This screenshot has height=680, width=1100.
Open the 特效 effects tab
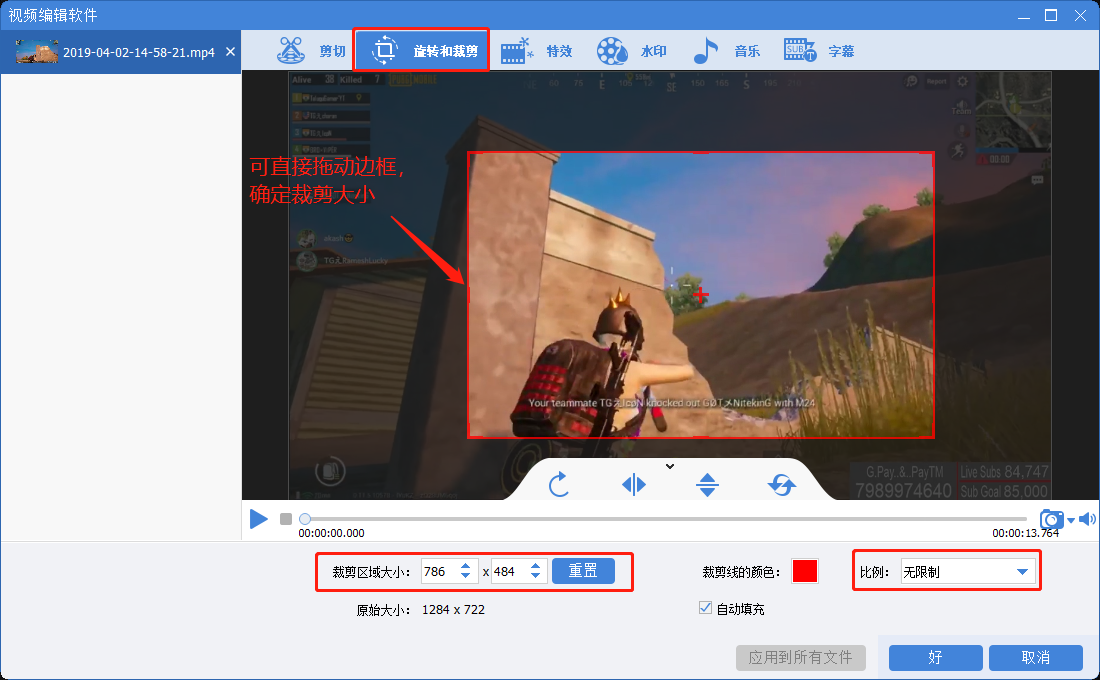pos(537,51)
